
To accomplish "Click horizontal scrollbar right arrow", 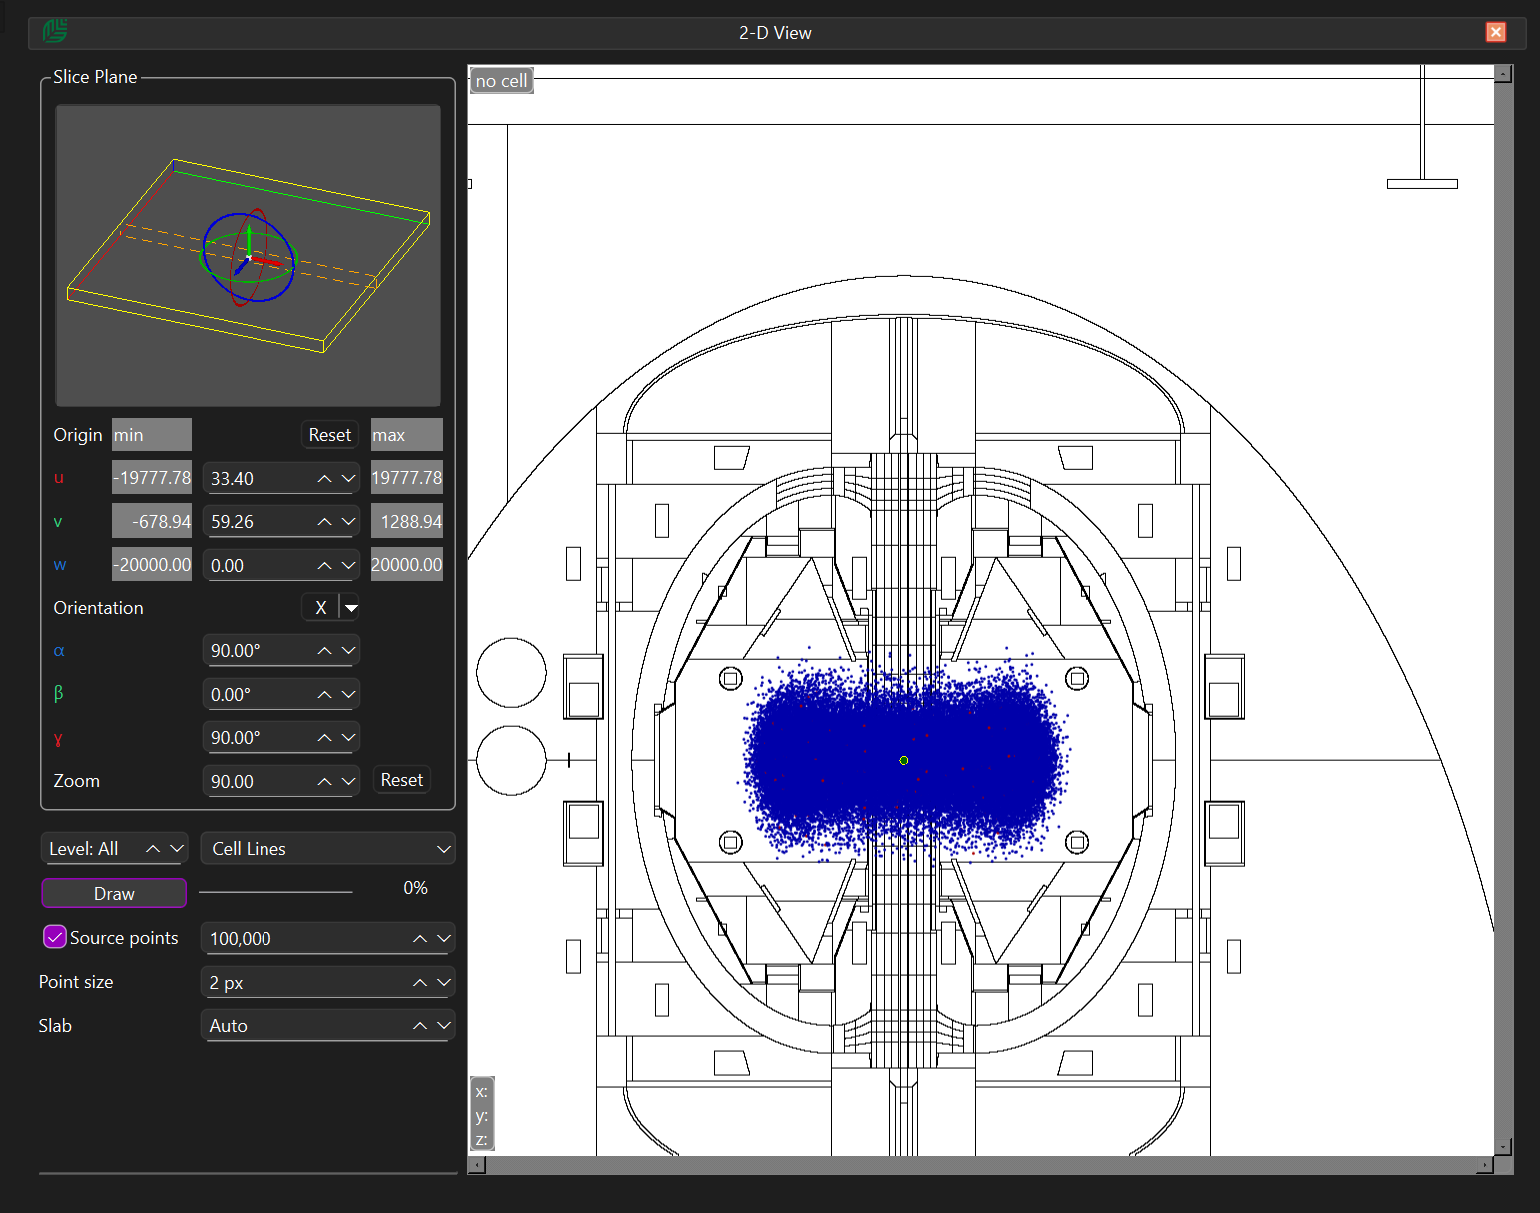I will point(1485,1165).
